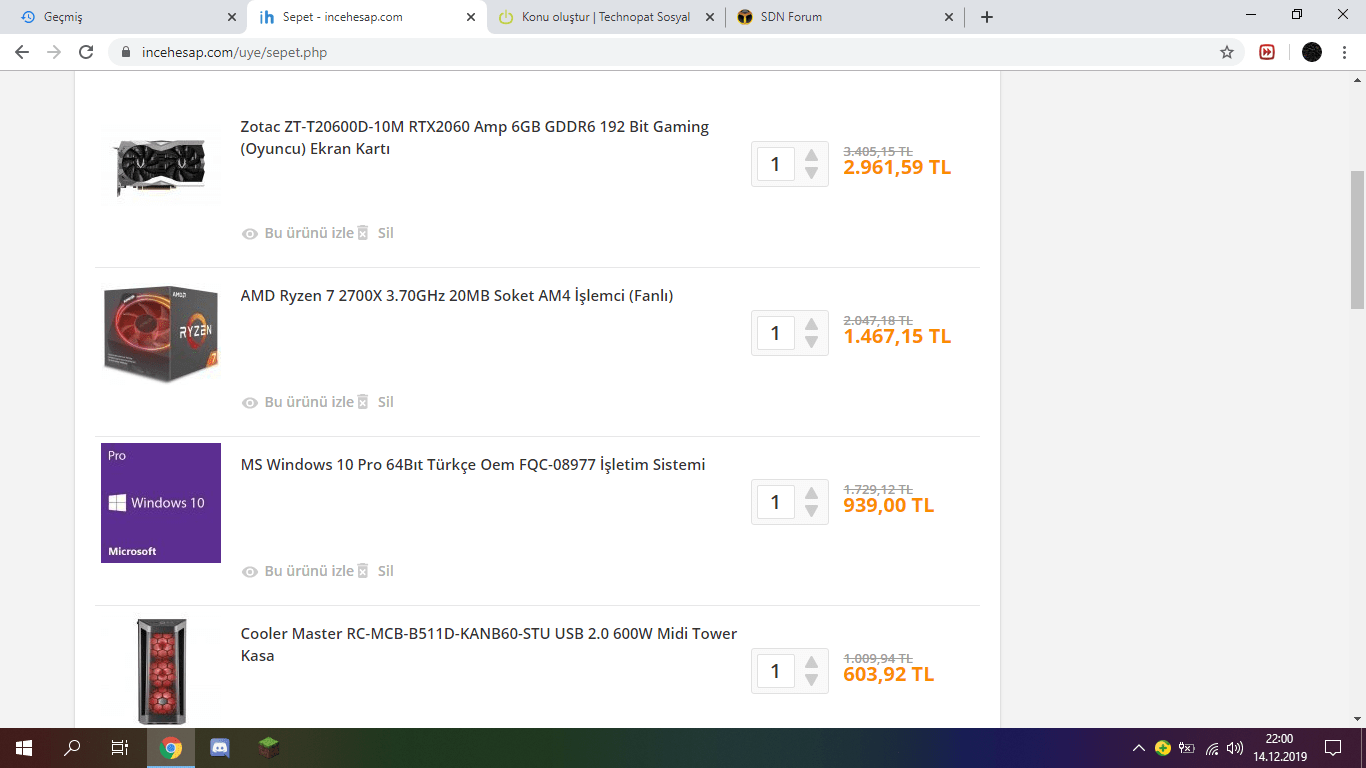This screenshot has width=1366, height=768.
Task: Click the scrollbar up arrow
Action: [1357, 80]
